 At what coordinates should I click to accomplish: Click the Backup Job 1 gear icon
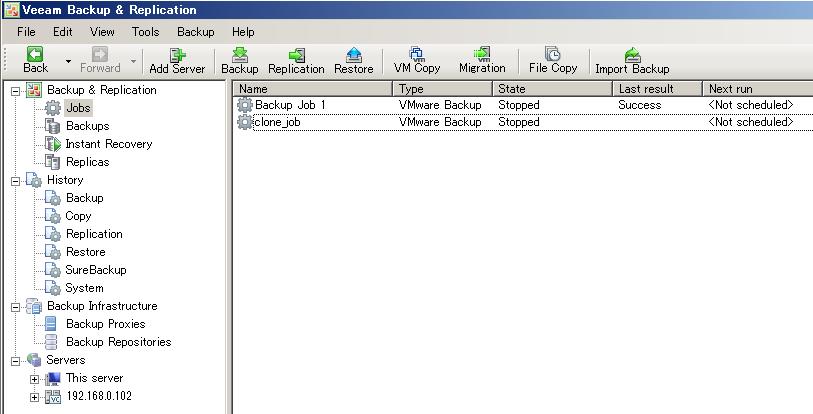245,105
